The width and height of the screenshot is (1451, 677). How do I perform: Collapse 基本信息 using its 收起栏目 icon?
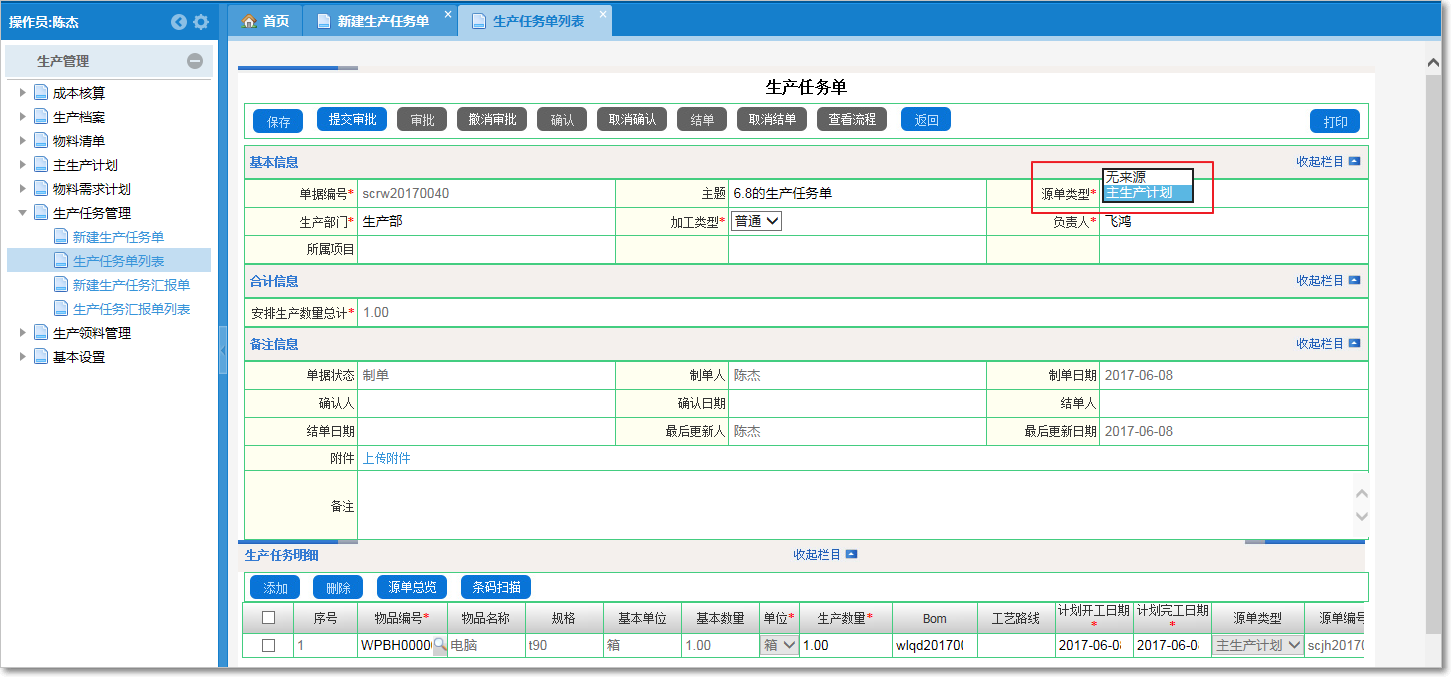1353,161
